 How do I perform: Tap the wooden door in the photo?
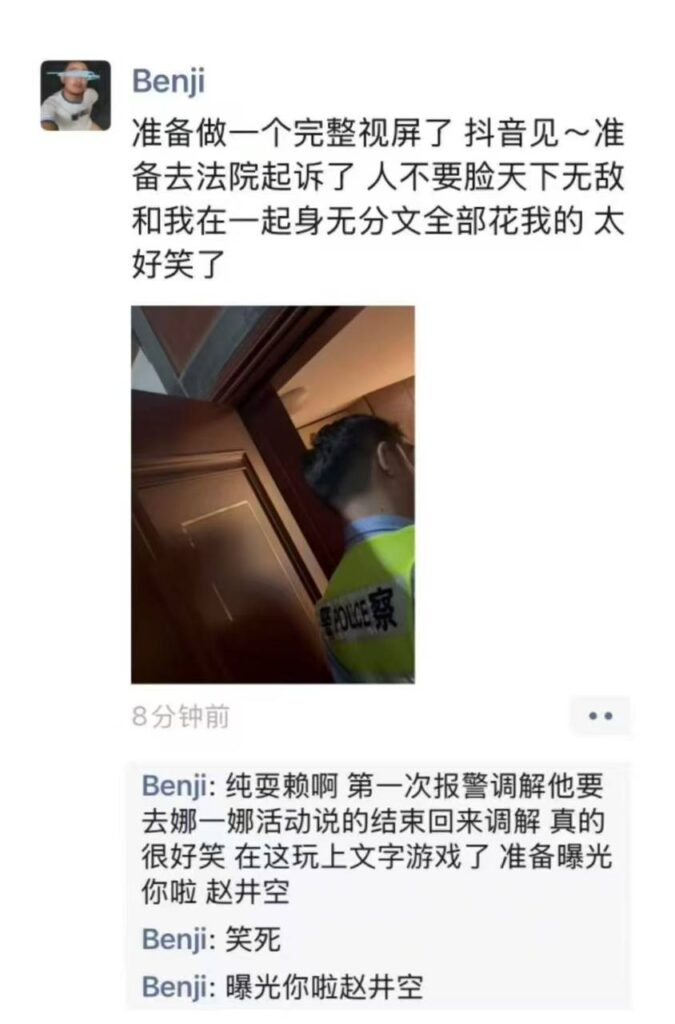tap(215, 542)
